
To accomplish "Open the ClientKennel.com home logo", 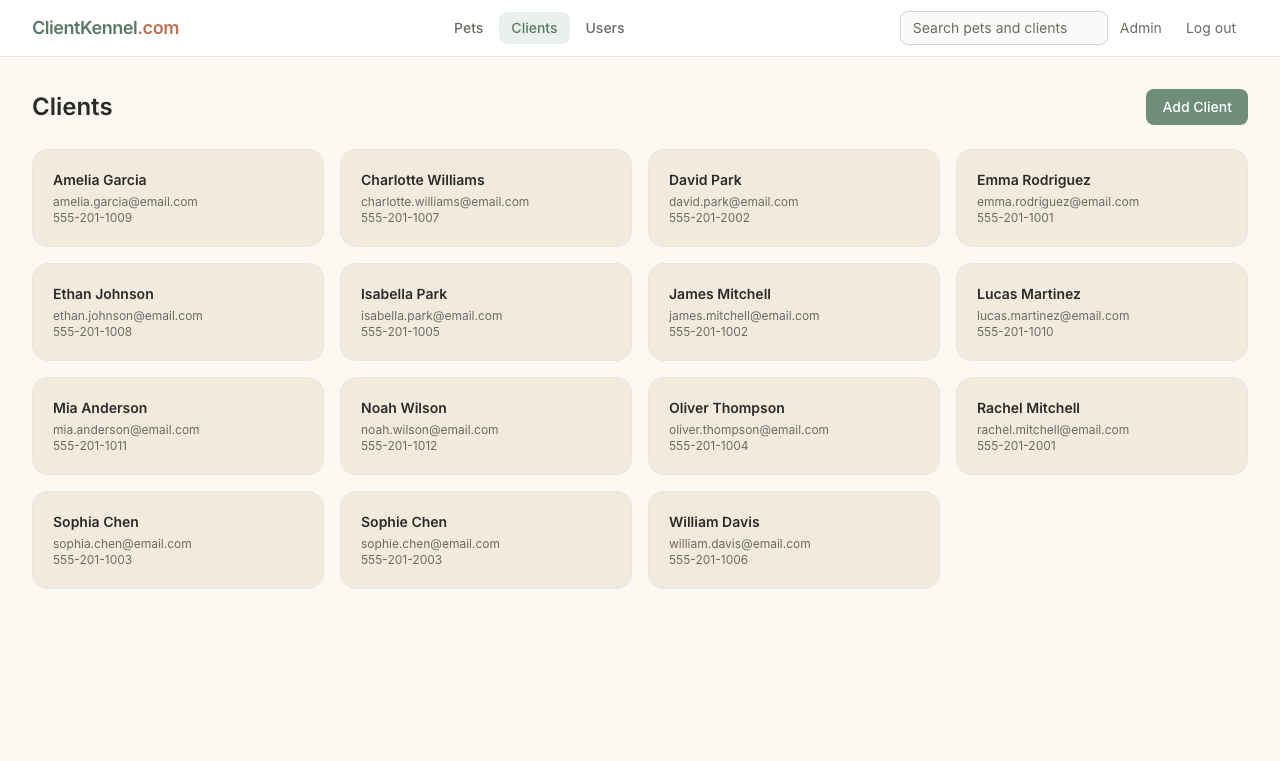I will pos(105,28).
